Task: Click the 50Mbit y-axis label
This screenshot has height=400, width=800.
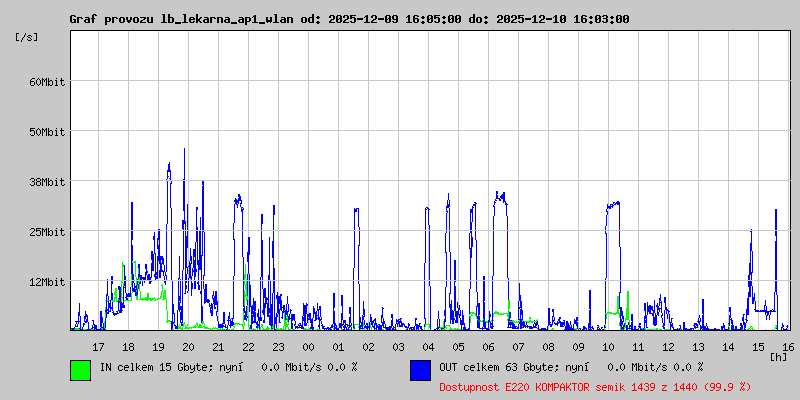Action: coord(46,132)
